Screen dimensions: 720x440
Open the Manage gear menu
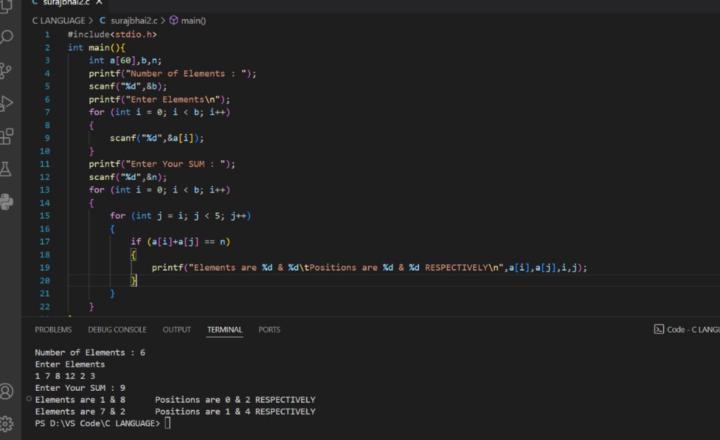pos(6,423)
